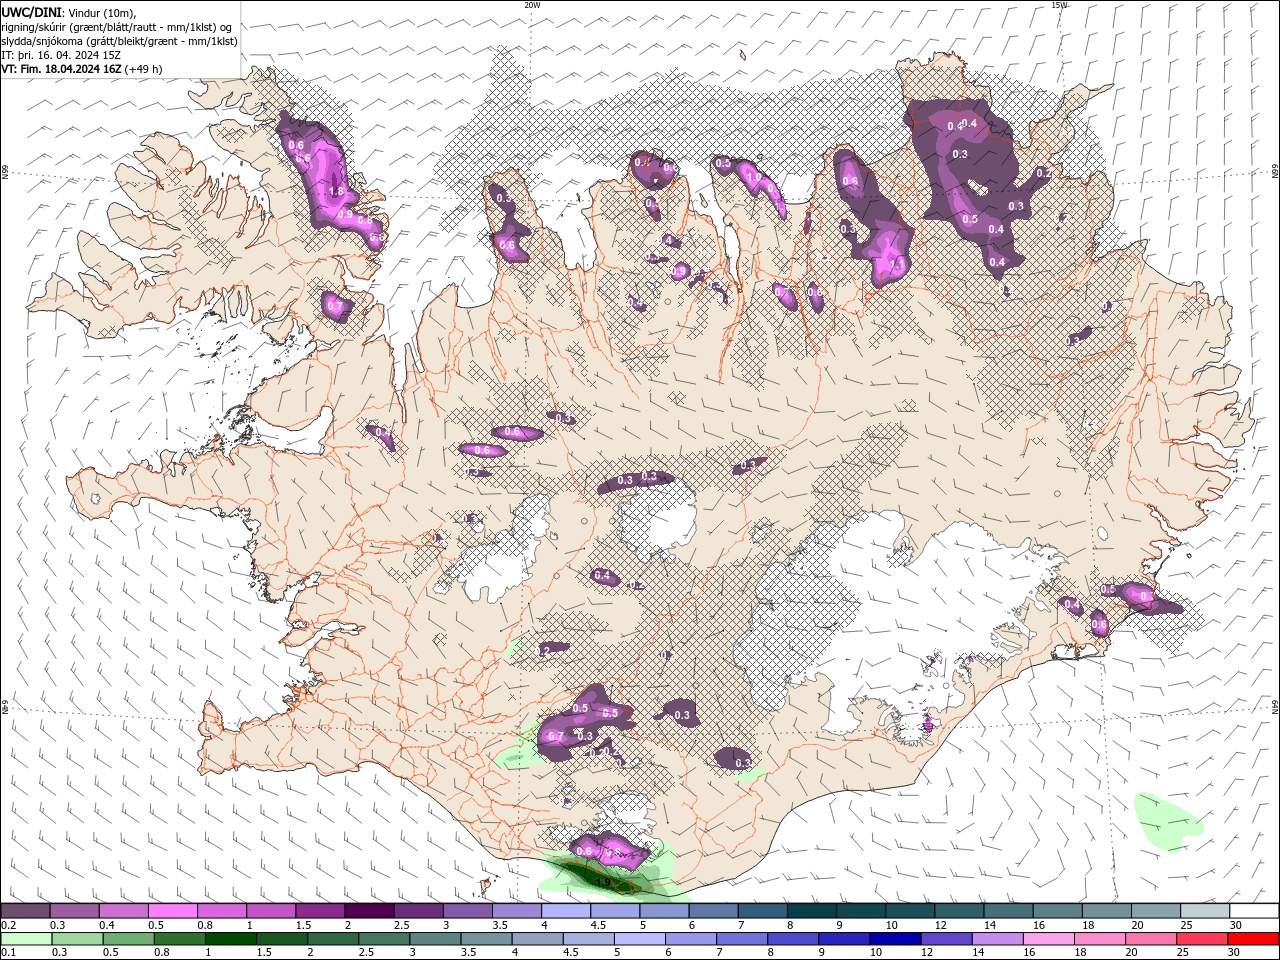Screen dimensions: 1280x960
Task: Select lilac rain swatch between 14 and 16
Action: [996, 939]
